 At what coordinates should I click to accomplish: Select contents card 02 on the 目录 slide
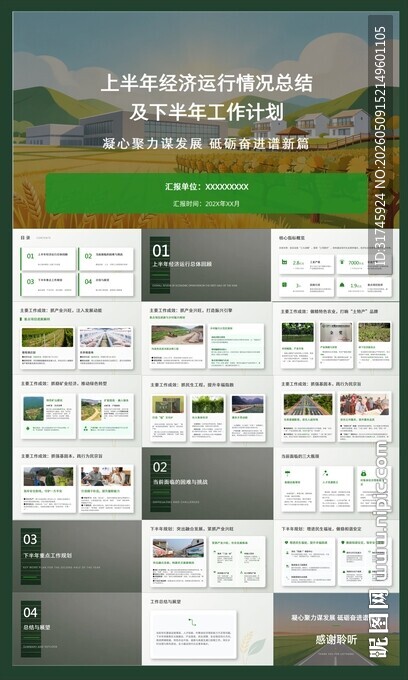click(106, 259)
